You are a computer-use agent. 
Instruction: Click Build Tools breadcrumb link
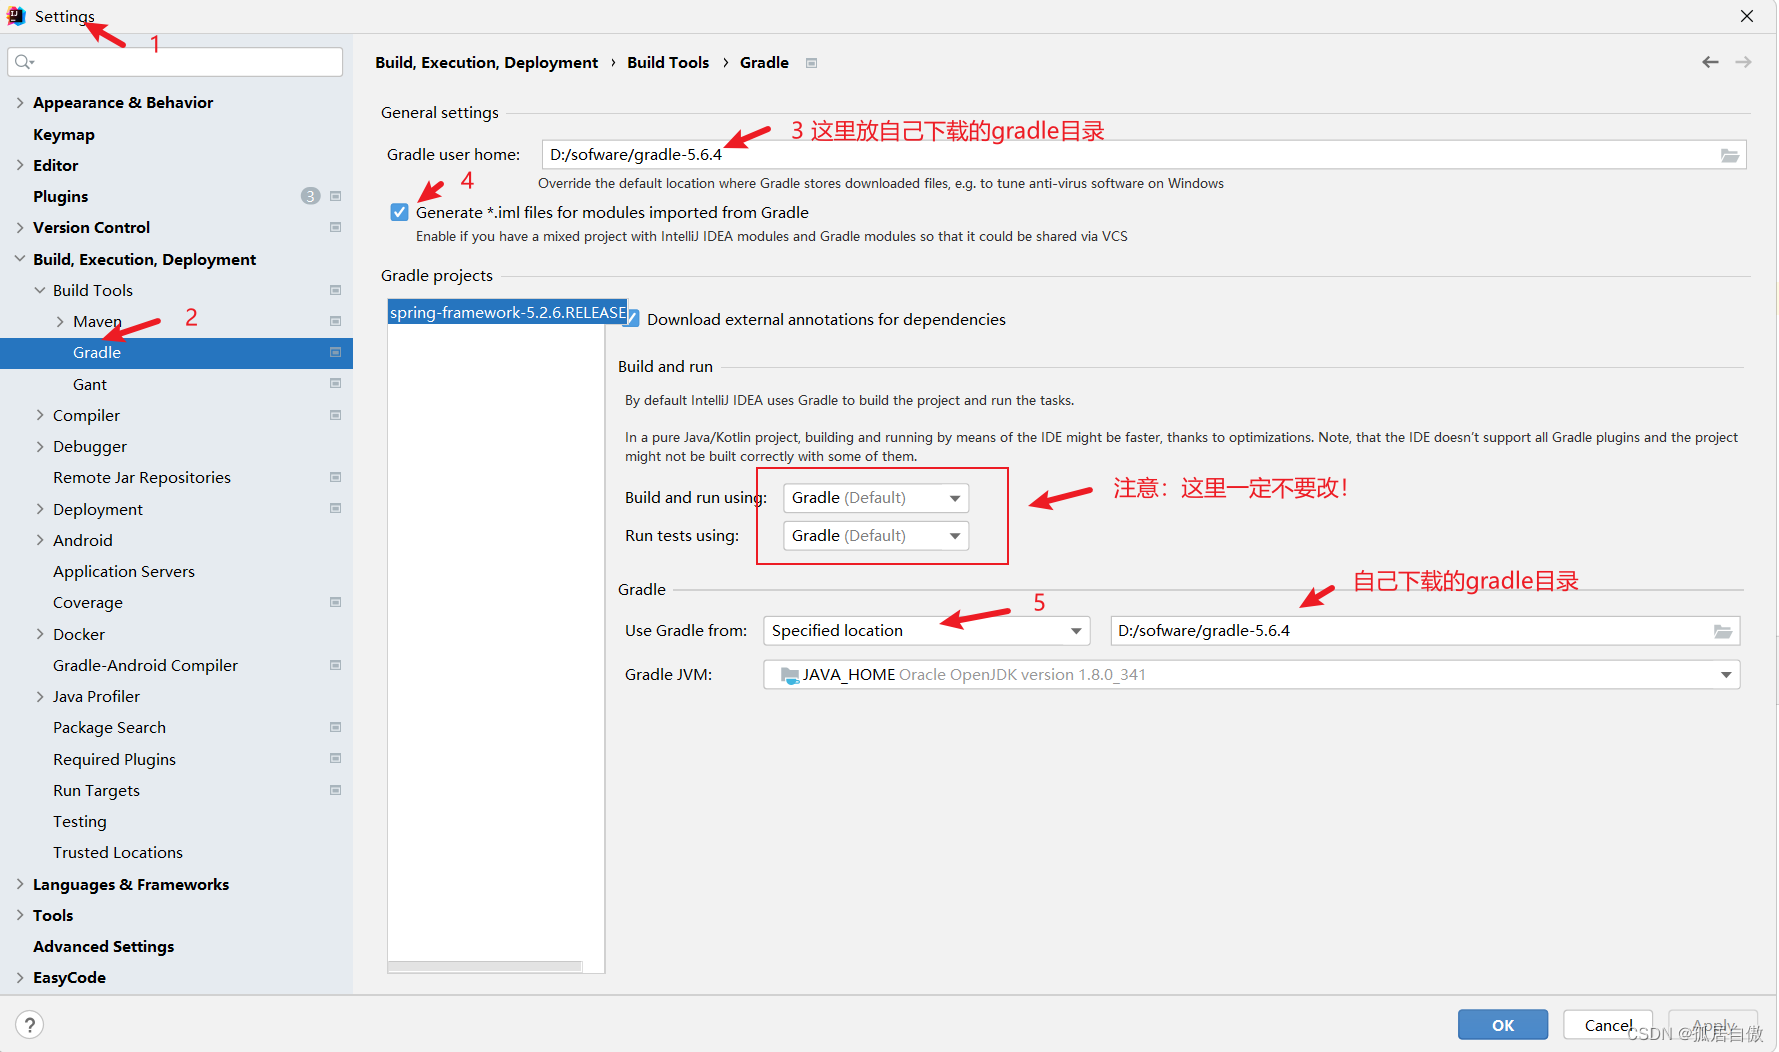[668, 62]
